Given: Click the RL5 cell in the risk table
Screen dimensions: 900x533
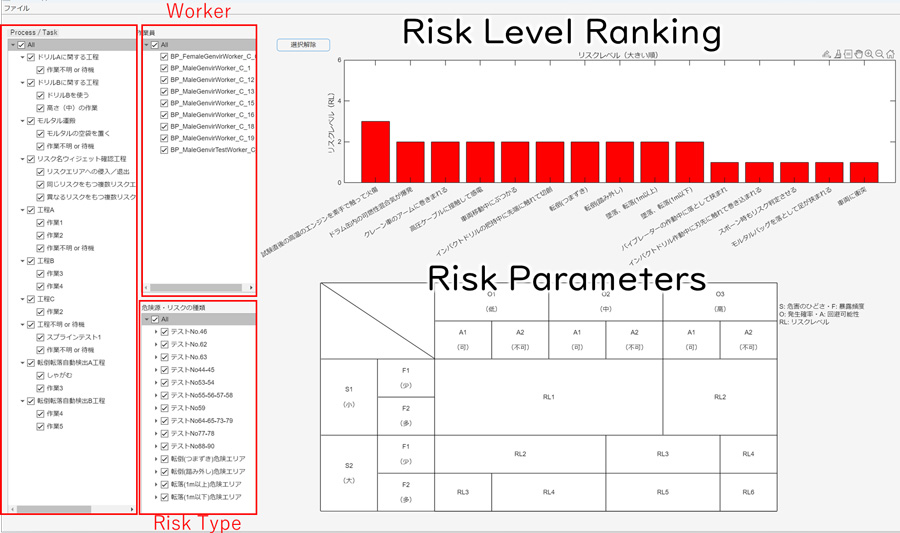Looking at the screenshot, I should 662,492.
